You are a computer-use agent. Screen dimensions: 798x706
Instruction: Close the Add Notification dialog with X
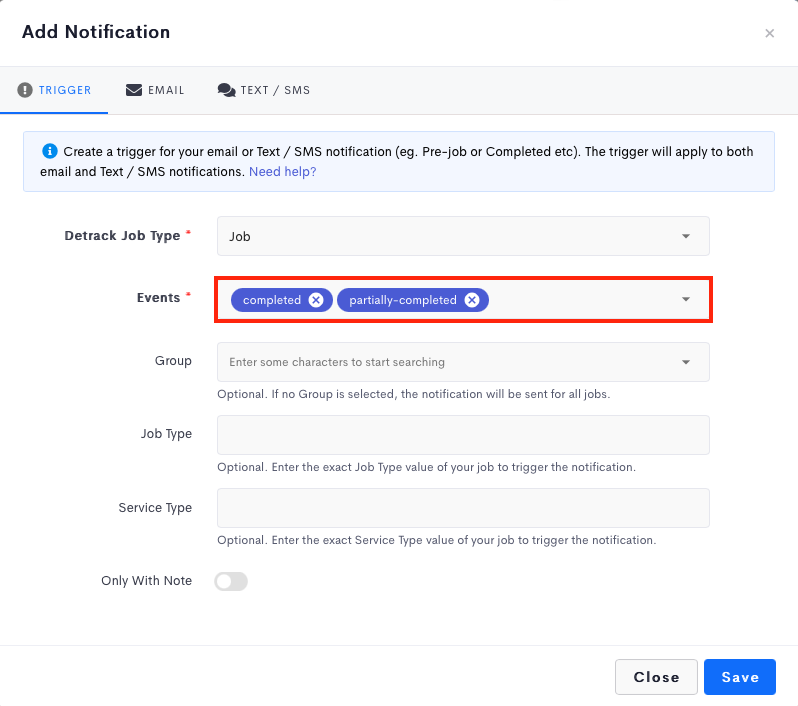(770, 34)
